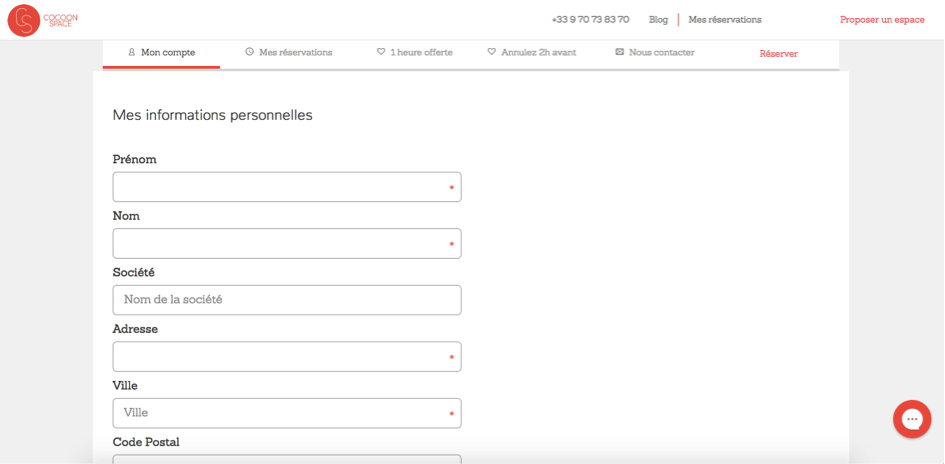The height and width of the screenshot is (464, 945).
Task: Focus the Adresse input field
Action: tap(287, 357)
